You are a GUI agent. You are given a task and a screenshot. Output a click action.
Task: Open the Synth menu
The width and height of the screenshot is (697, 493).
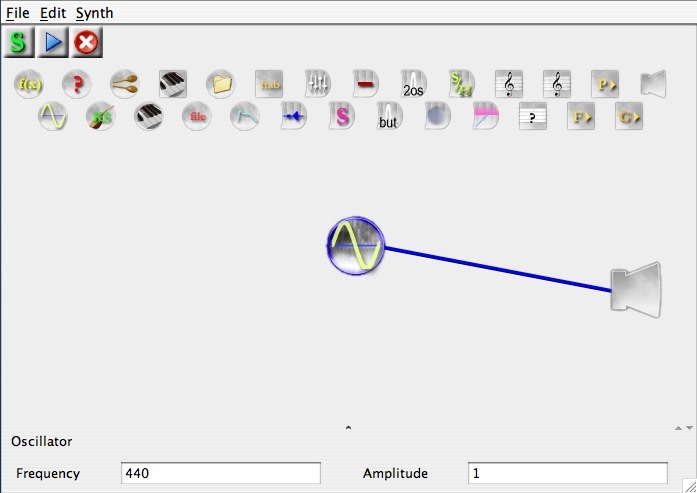pyautogui.click(x=94, y=13)
